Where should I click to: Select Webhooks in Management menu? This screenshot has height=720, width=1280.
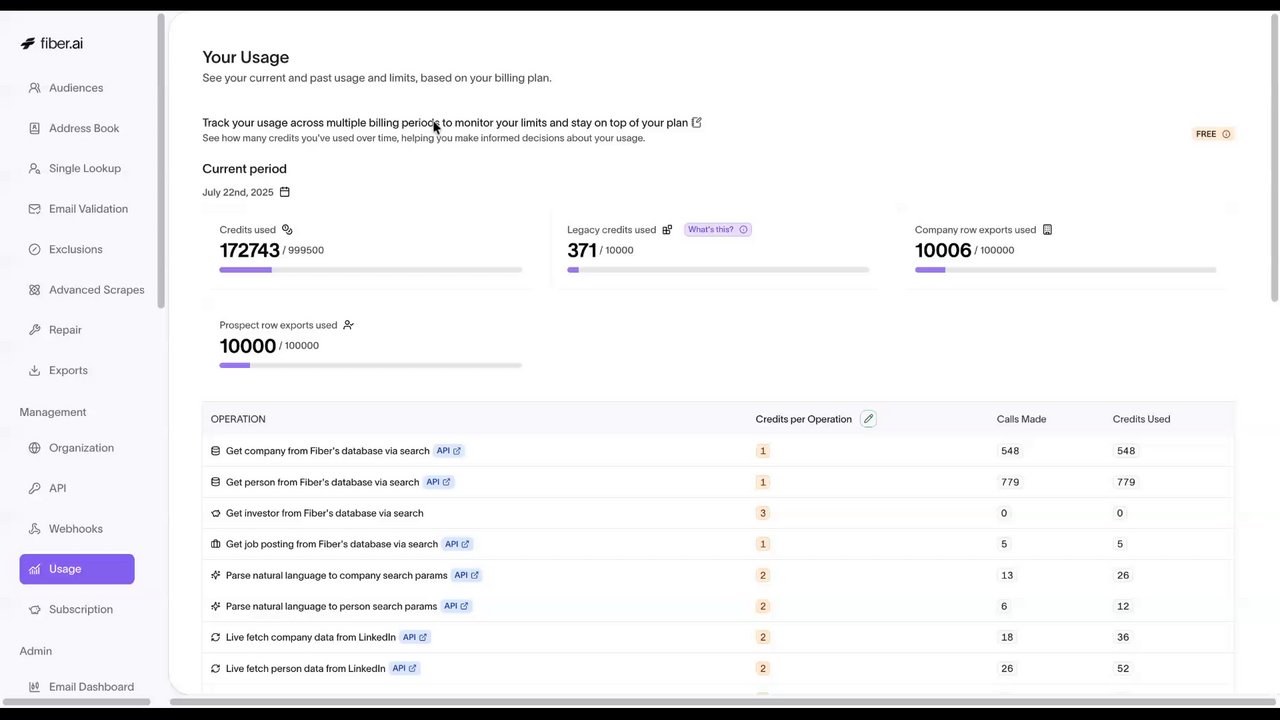click(x=76, y=529)
